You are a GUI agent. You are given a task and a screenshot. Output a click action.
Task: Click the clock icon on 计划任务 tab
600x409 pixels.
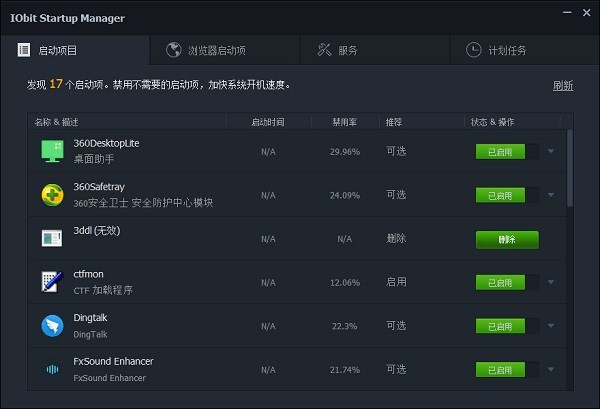(x=473, y=50)
